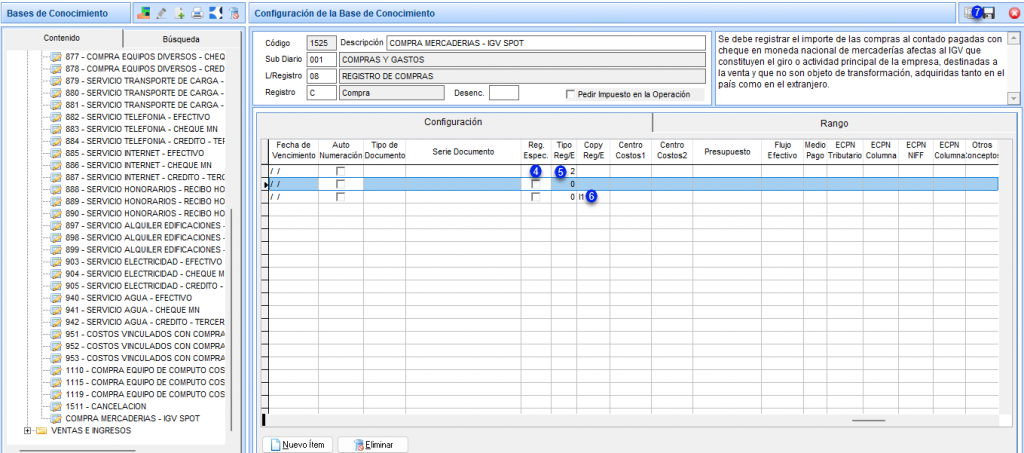The height and width of the screenshot is (453, 1024).
Task: Click the tree panel horizontal scrollbar
Action: coord(77,450)
